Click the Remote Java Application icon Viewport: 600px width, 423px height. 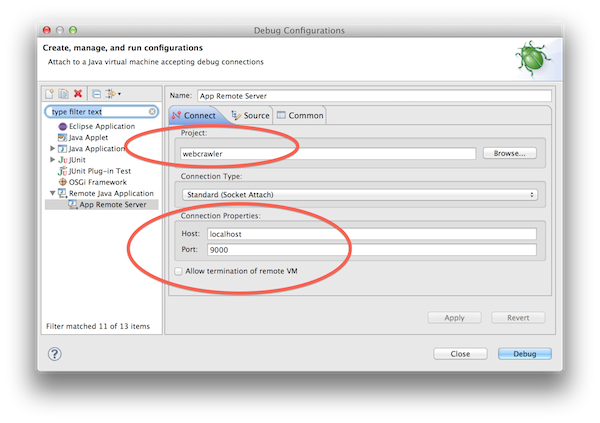pyautogui.click(x=62, y=193)
